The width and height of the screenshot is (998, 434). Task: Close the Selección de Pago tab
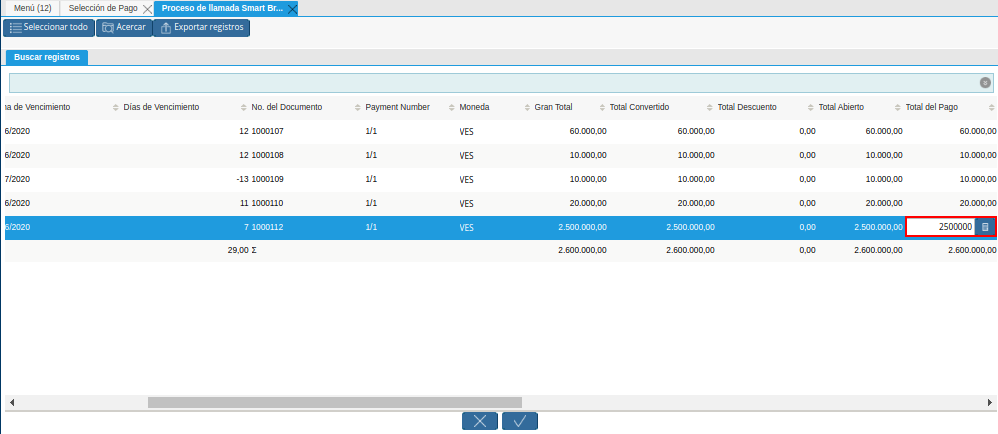[146, 8]
